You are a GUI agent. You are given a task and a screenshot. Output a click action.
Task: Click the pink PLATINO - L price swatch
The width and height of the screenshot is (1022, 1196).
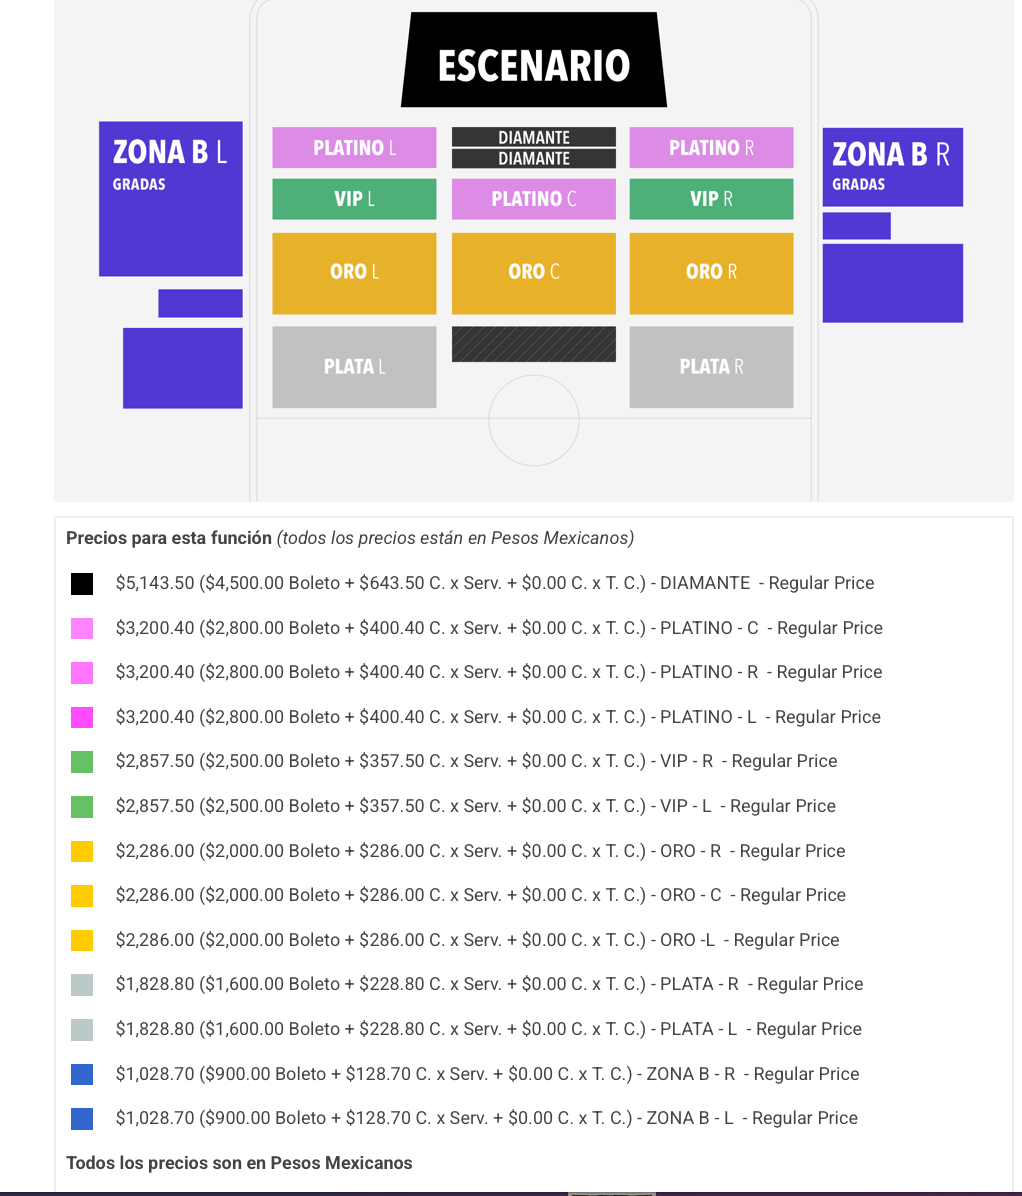82,717
